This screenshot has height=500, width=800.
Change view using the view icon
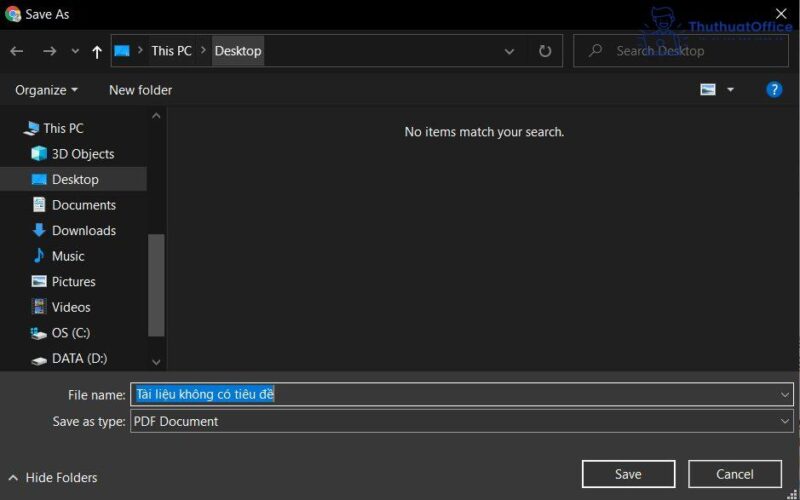click(708, 90)
